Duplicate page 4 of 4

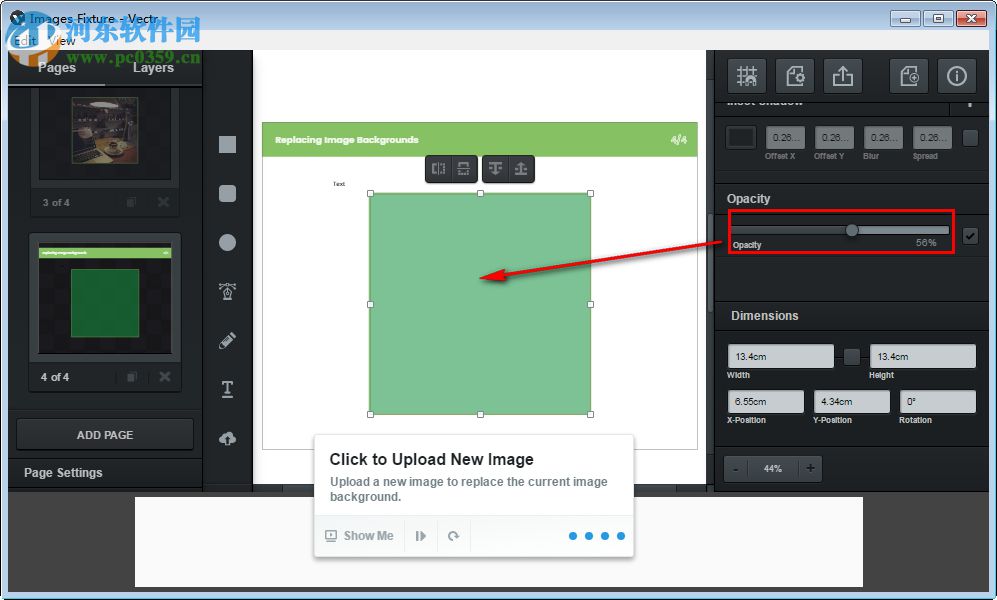pos(132,377)
